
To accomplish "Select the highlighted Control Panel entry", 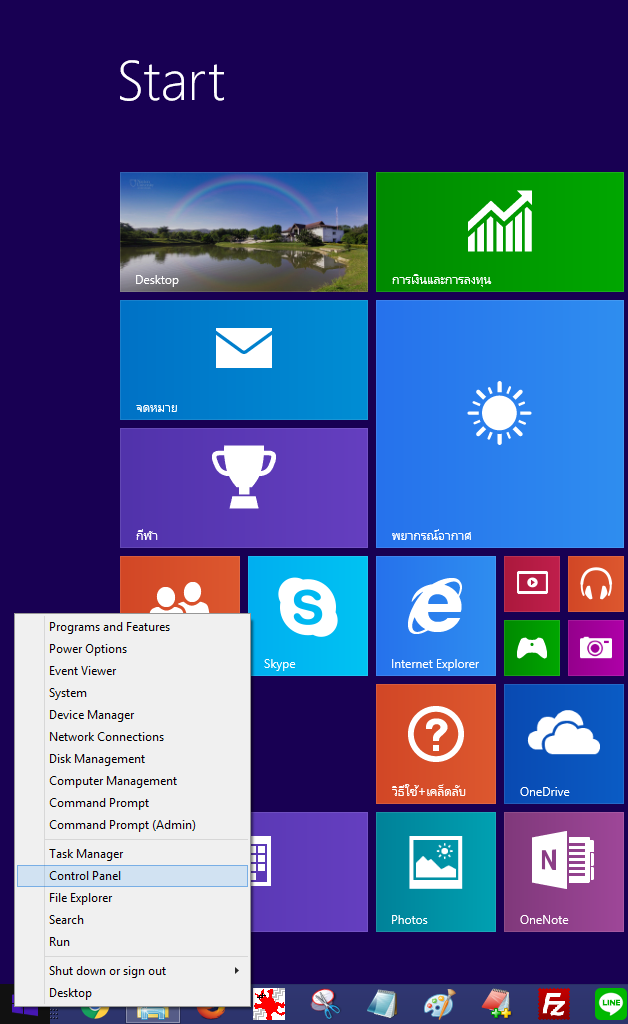I will (x=133, y=876).
